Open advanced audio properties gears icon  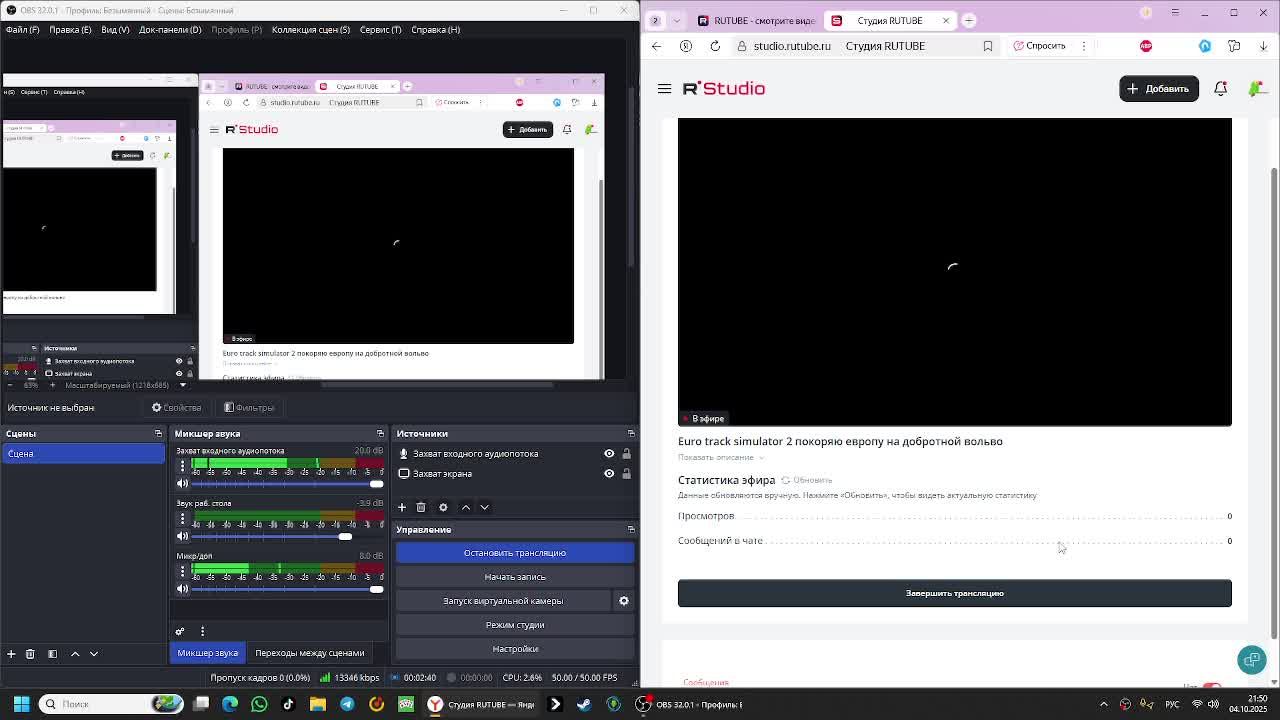tap(180, 631)
